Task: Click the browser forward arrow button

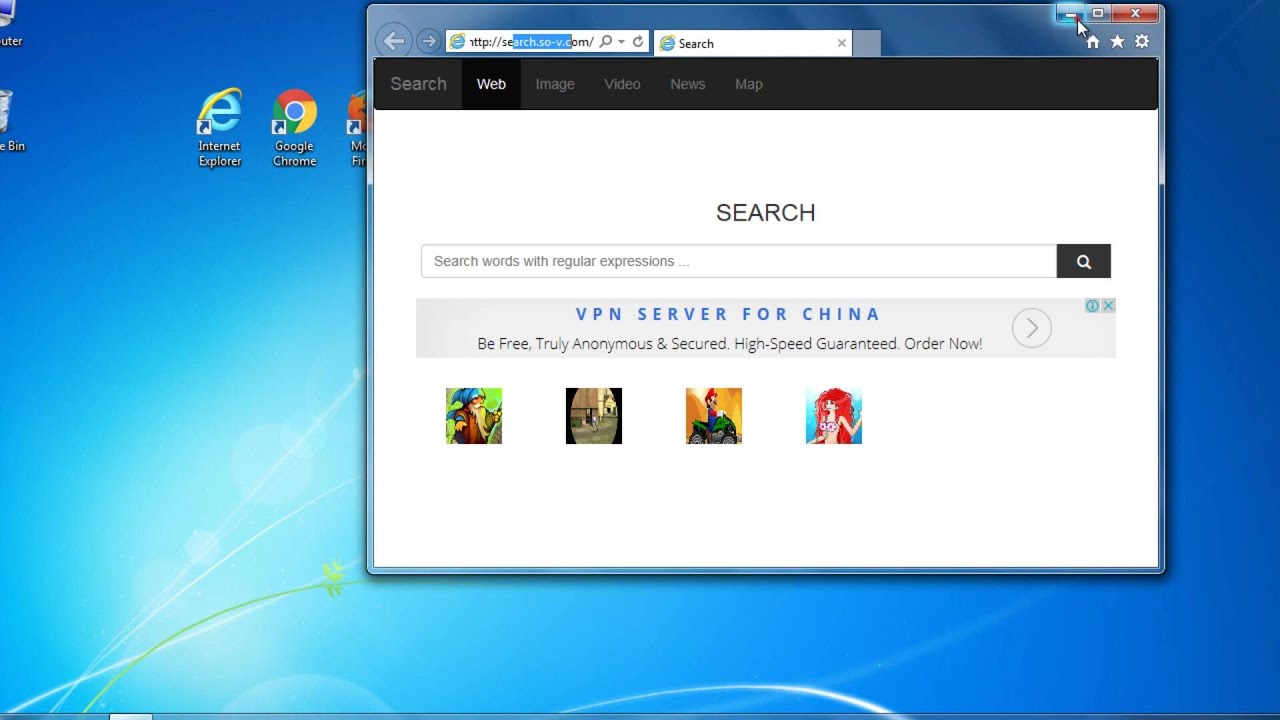Action: coord(428,41)
